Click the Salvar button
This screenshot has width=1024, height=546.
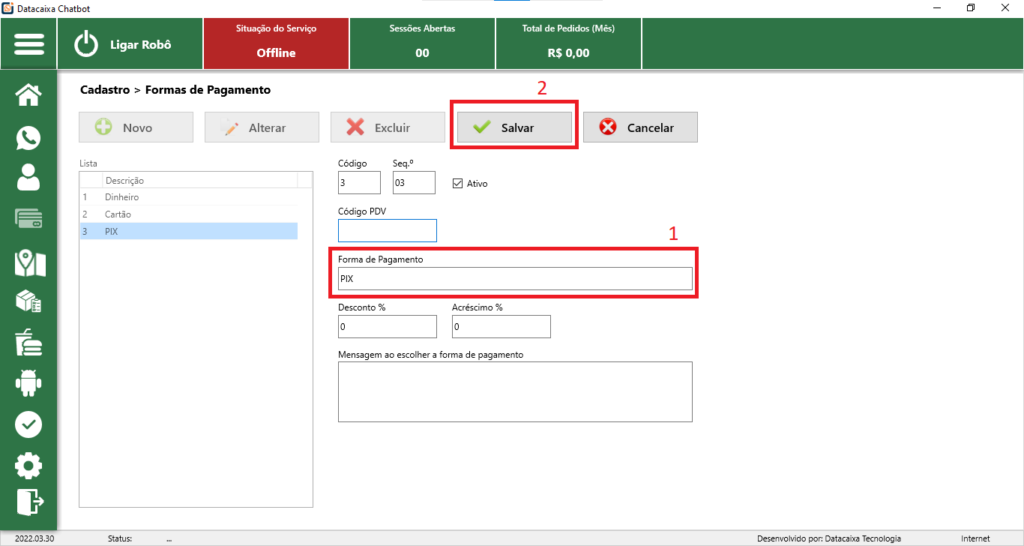[515, 128]
